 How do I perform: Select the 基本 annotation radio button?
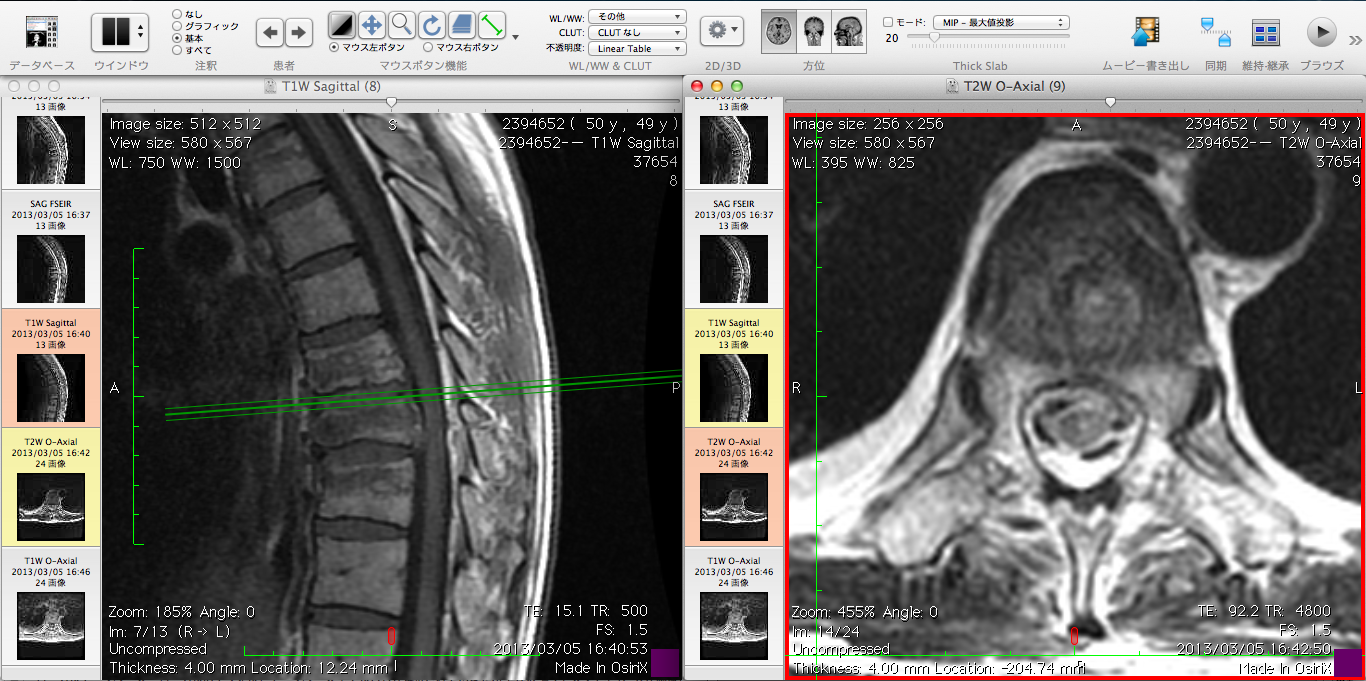(x=177, y=38)
